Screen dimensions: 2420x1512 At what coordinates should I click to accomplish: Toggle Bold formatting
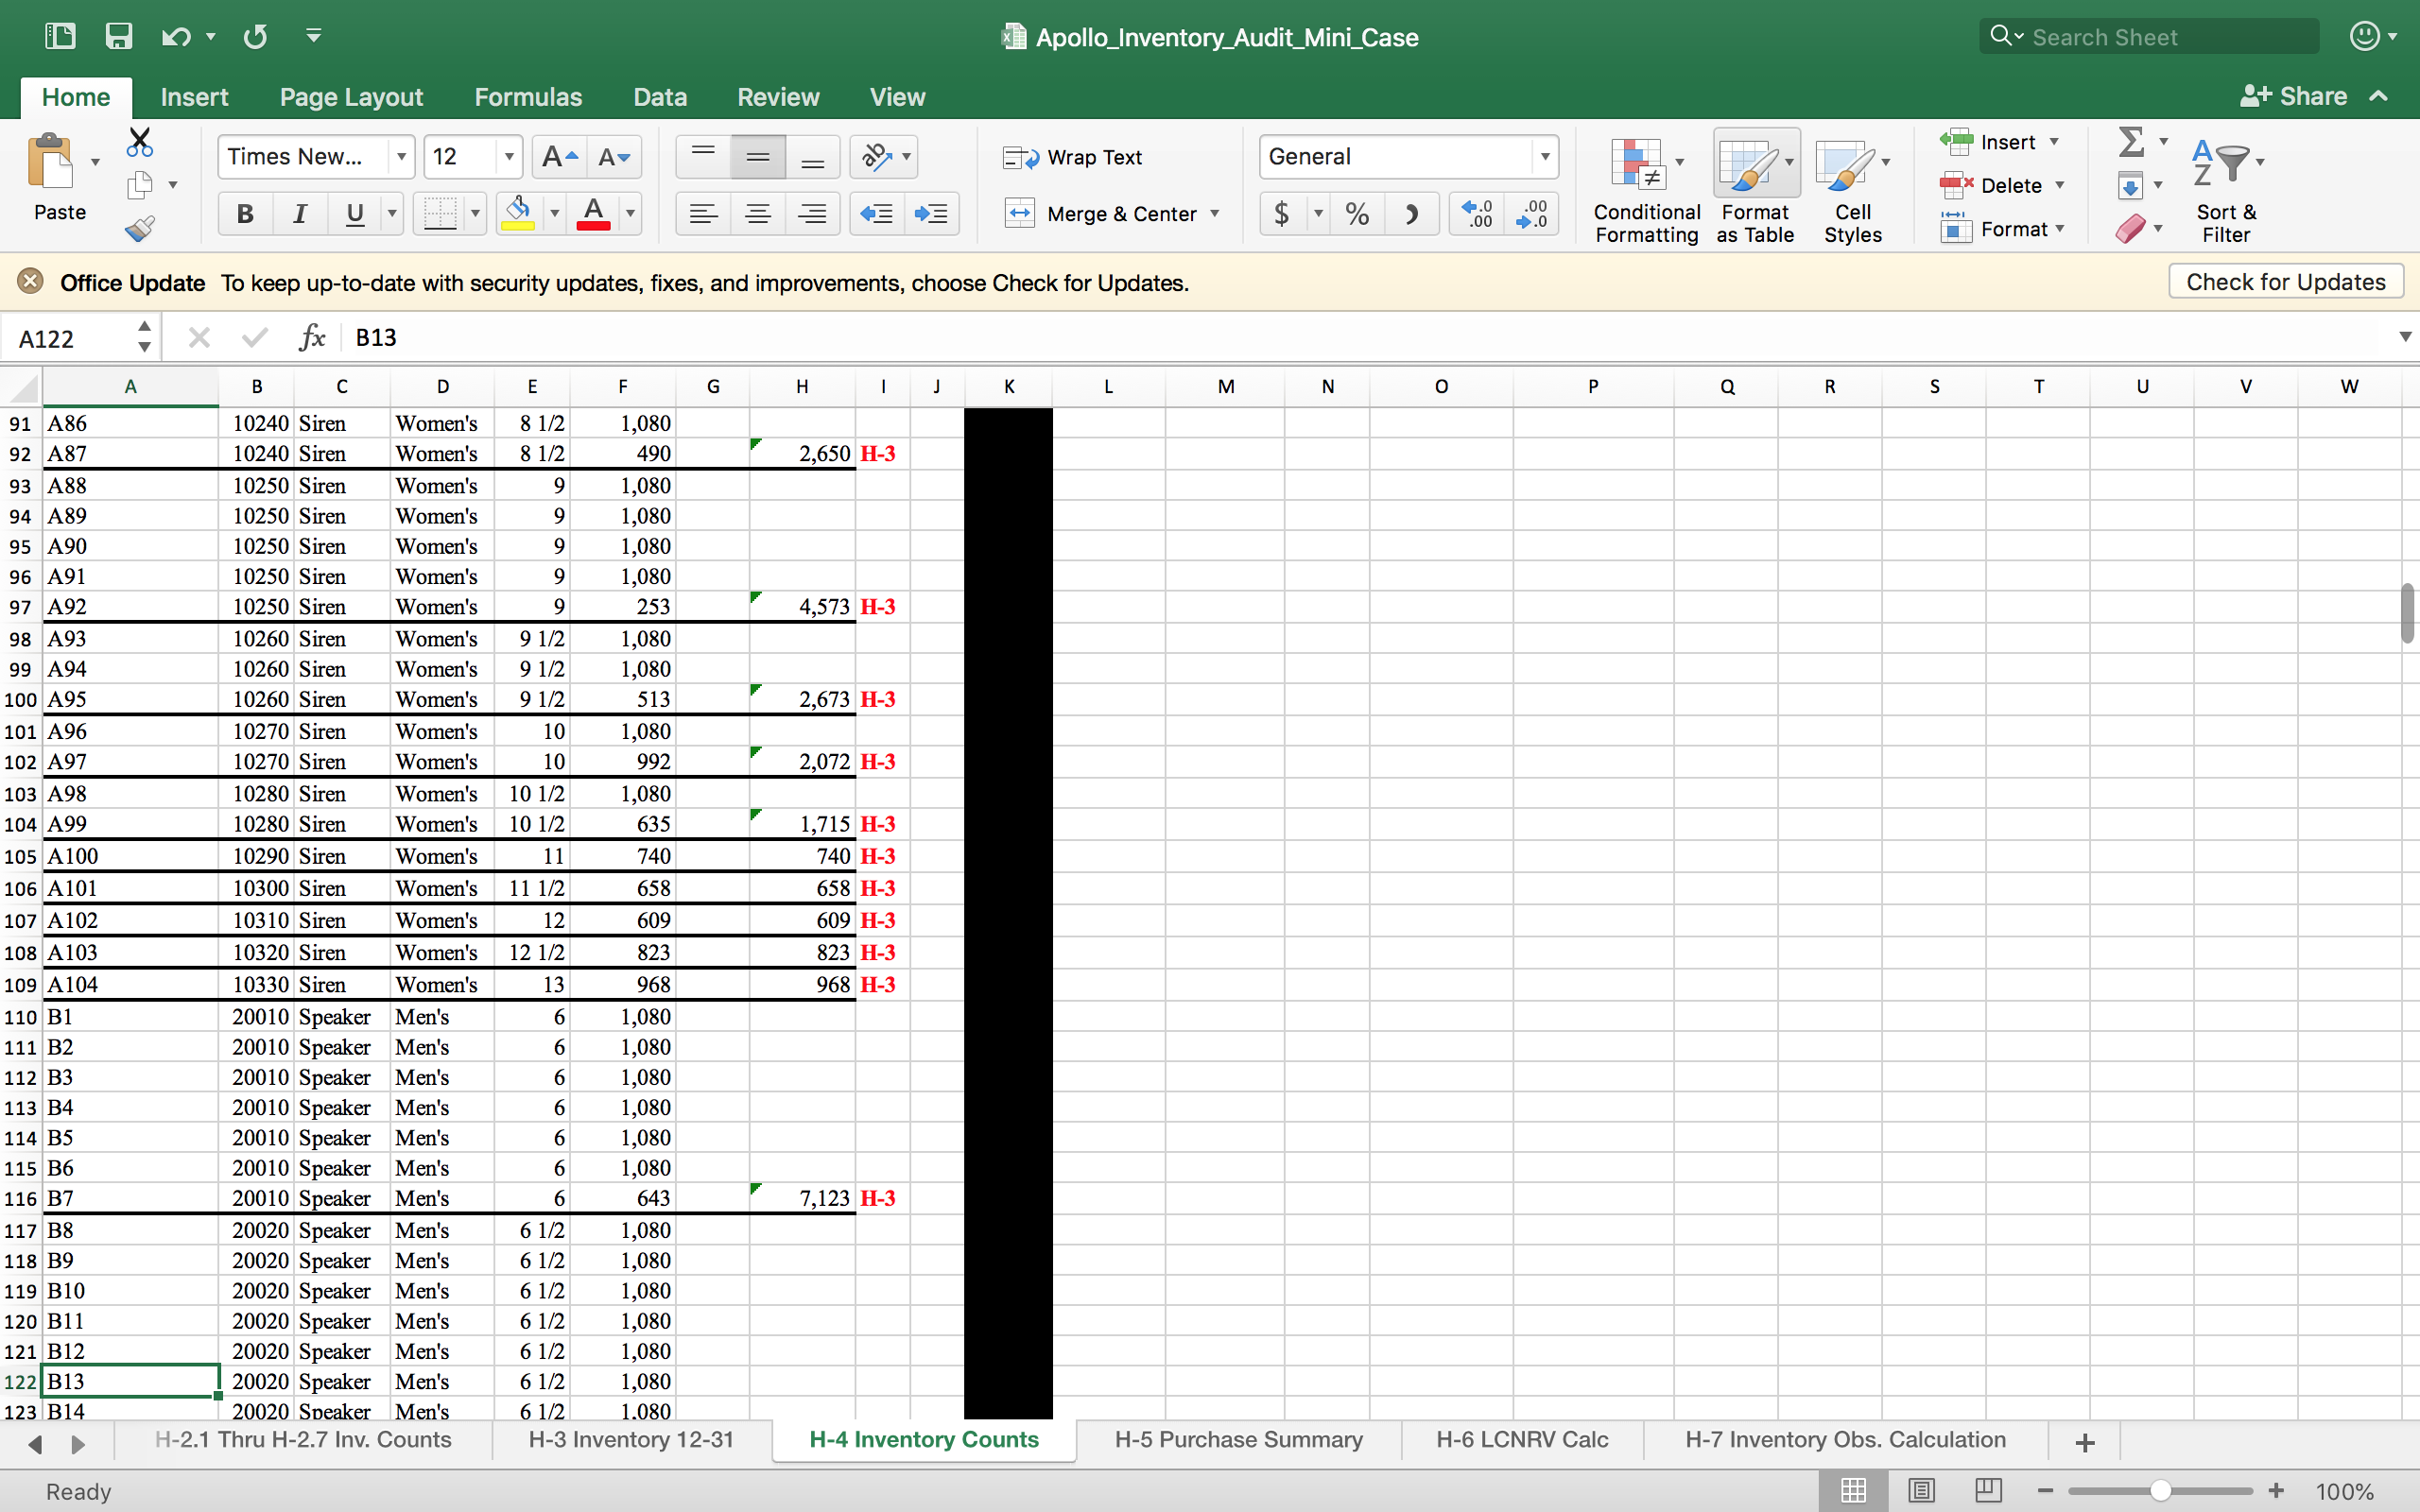[x=245, y=214]
